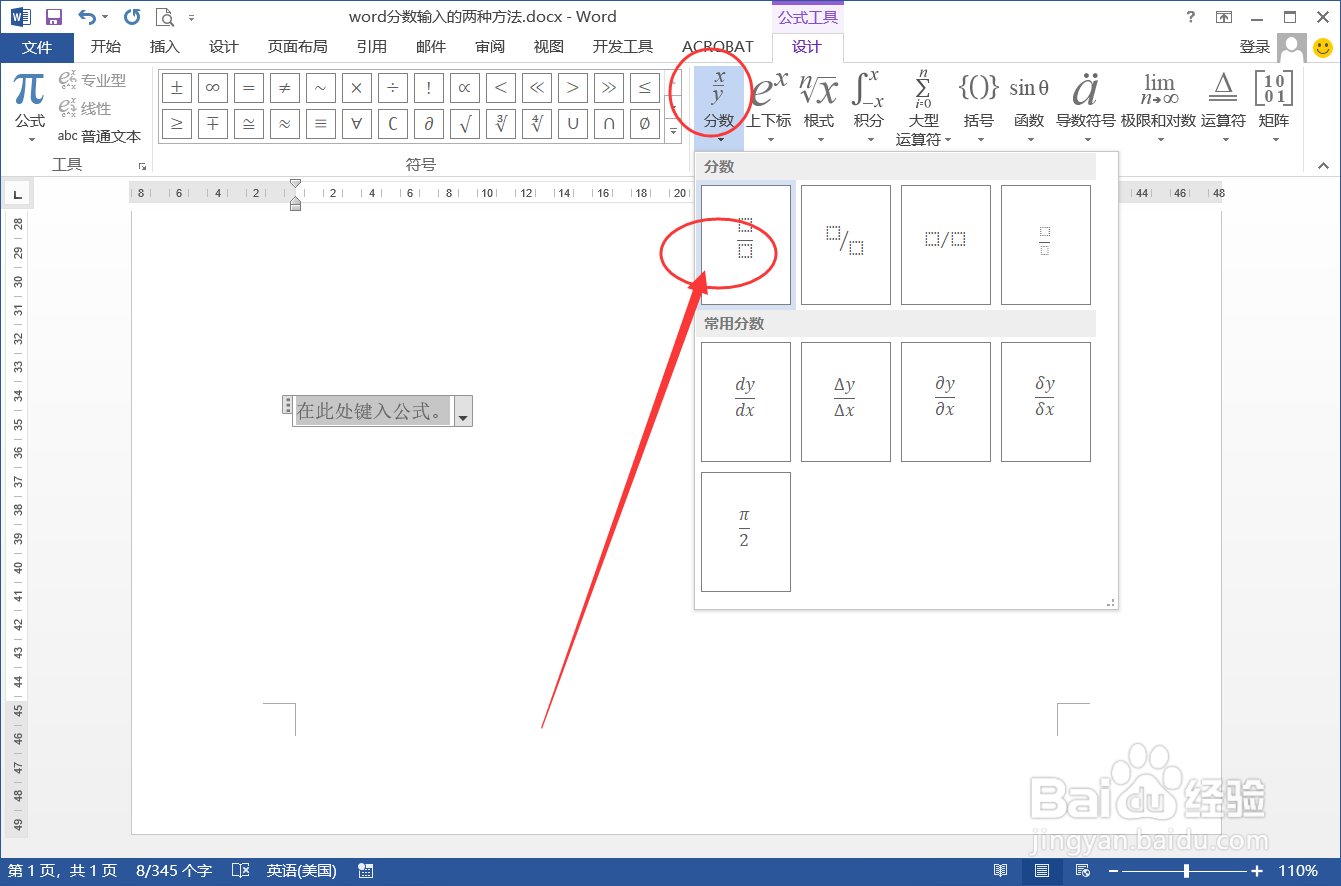Insert the multiplication × symbol
Image resolution: width=1341 pixels, height=886 pixels.
(357, 88)
